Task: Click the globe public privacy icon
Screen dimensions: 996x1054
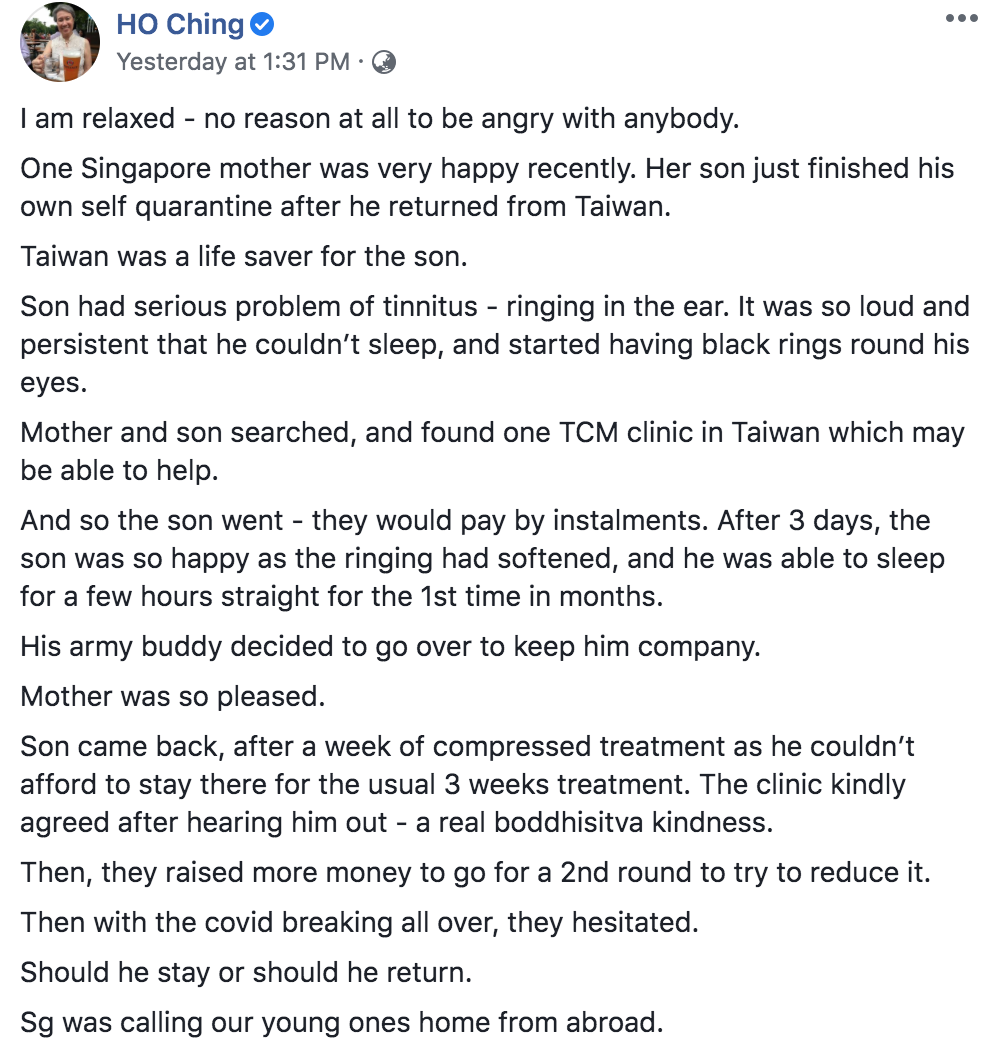Action: coord(384,62)
